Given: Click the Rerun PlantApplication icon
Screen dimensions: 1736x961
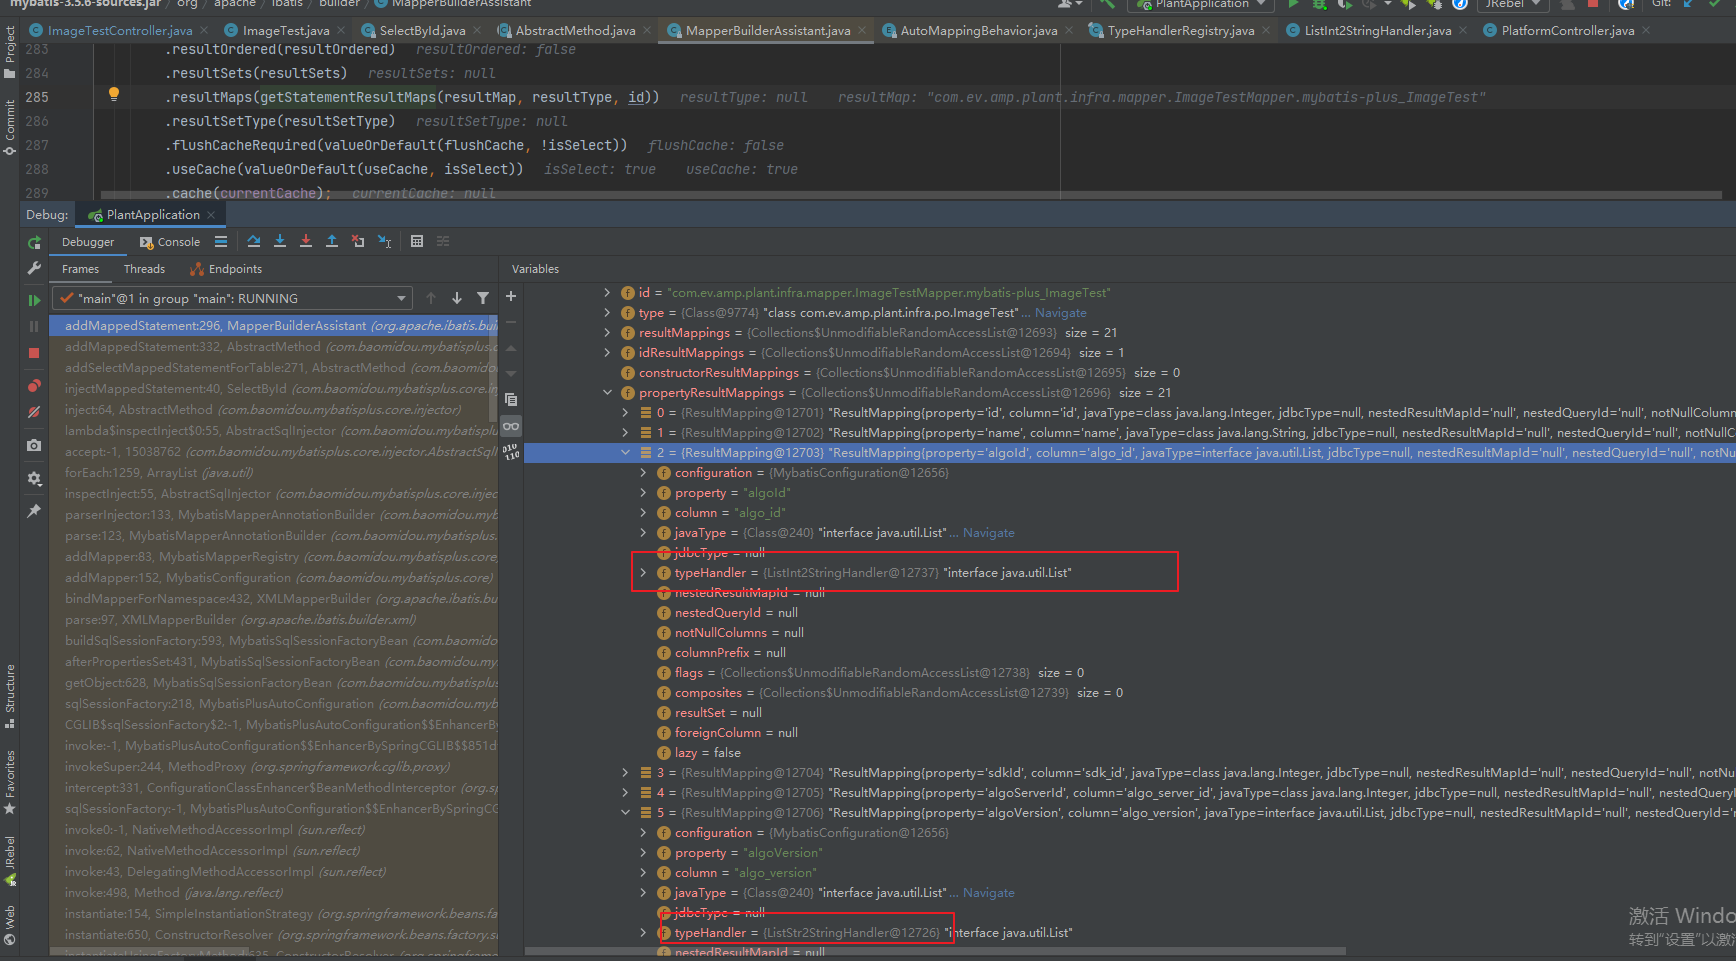Looking at the screenshot, I should (x=35, y=242).
